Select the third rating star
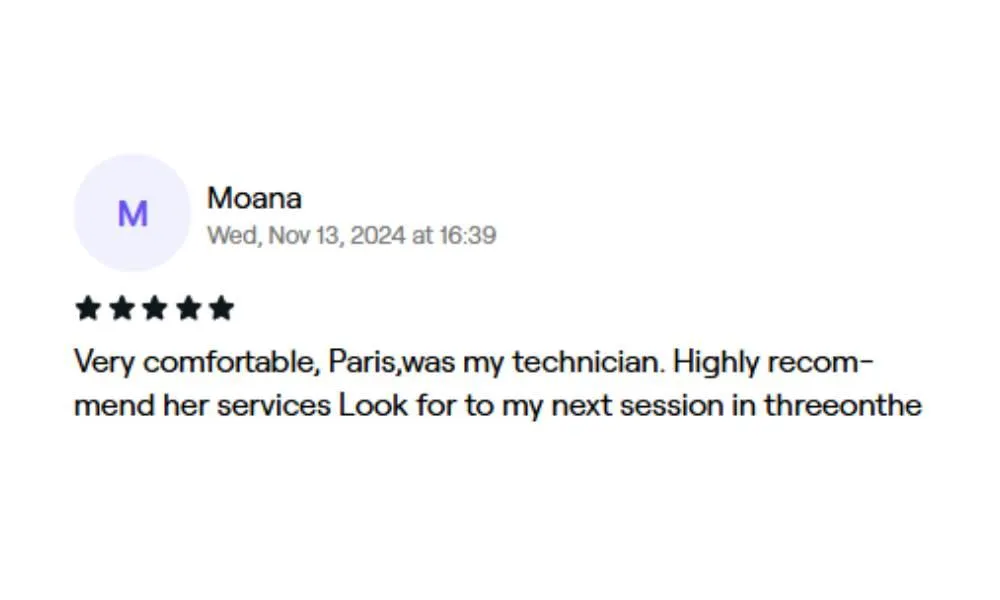This screenshot has height=600, width=1000. tap(154, 308)
